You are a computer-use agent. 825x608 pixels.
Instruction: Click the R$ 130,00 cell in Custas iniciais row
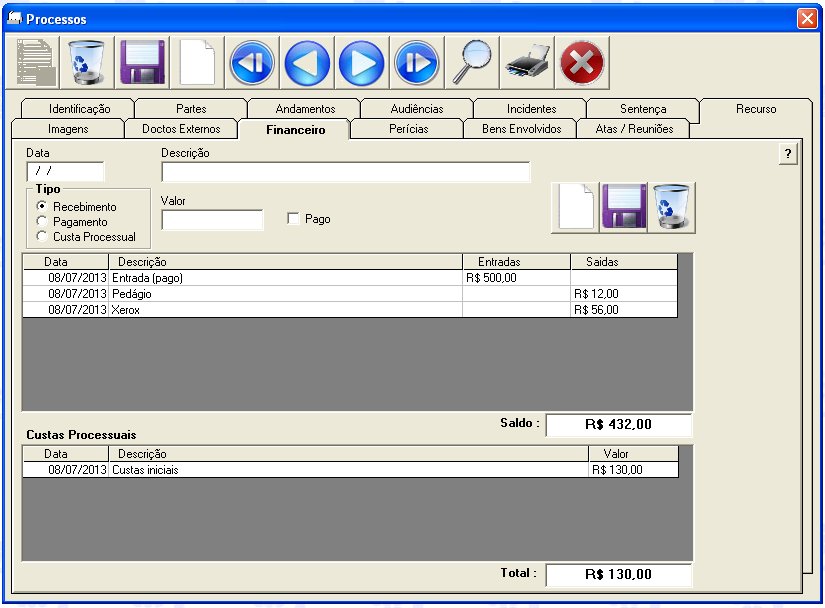633,470
